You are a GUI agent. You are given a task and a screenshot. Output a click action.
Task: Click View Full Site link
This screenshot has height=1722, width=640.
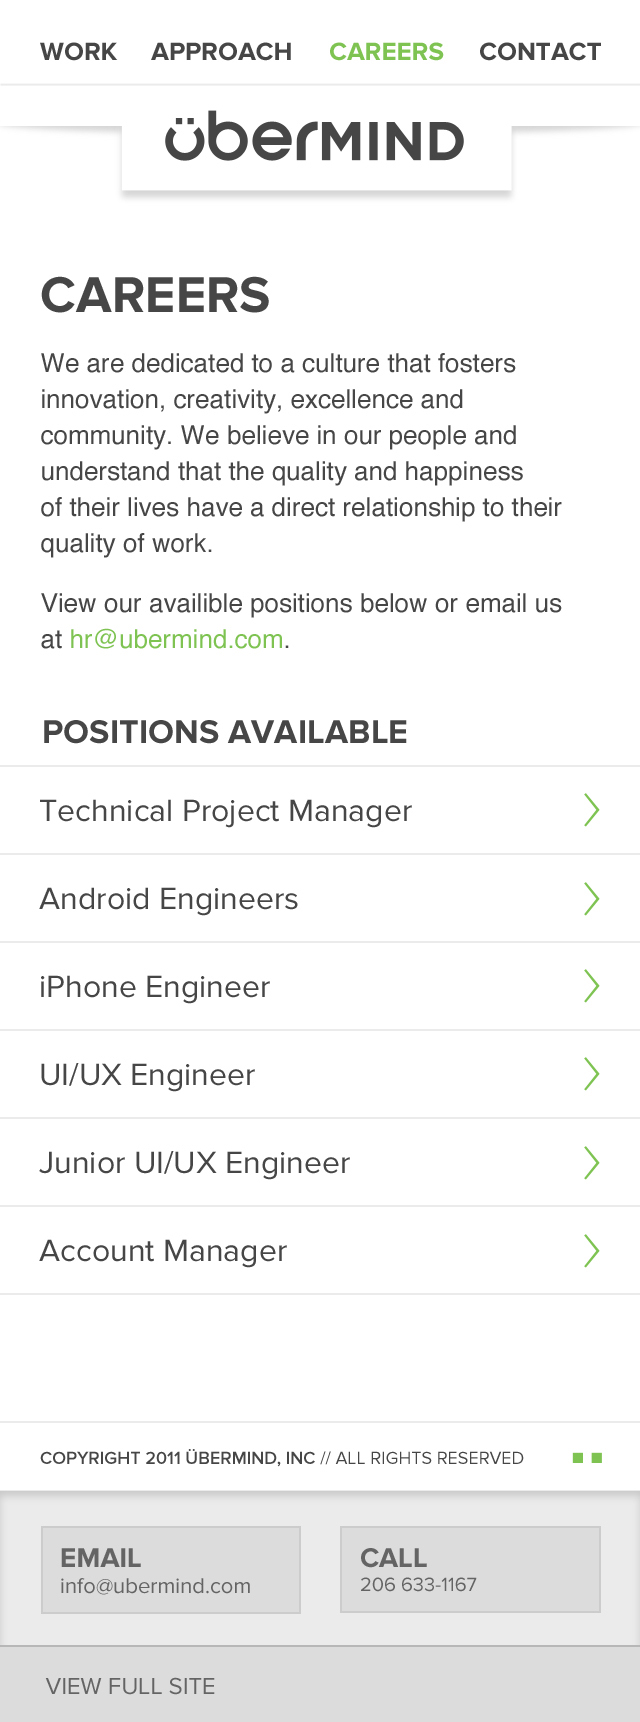[x=131, y=1686]
